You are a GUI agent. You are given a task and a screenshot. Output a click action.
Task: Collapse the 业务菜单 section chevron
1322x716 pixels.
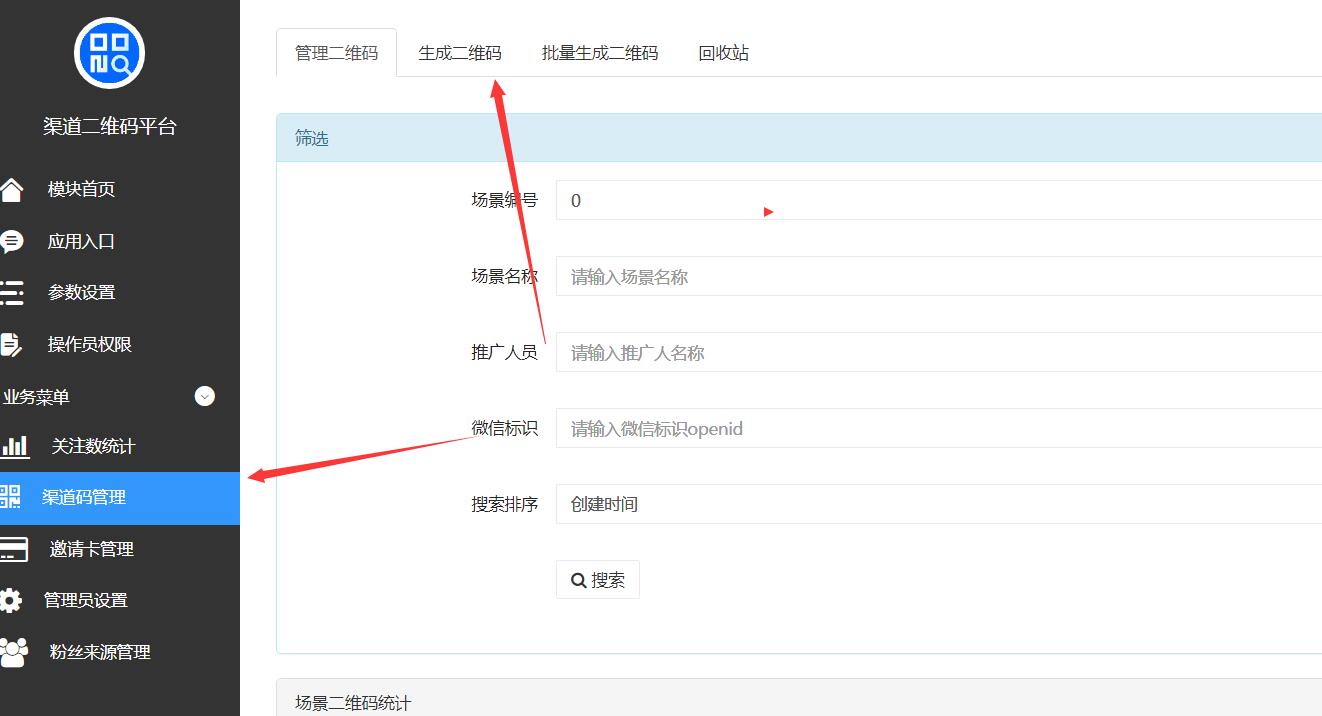click(x=205, y=396)
